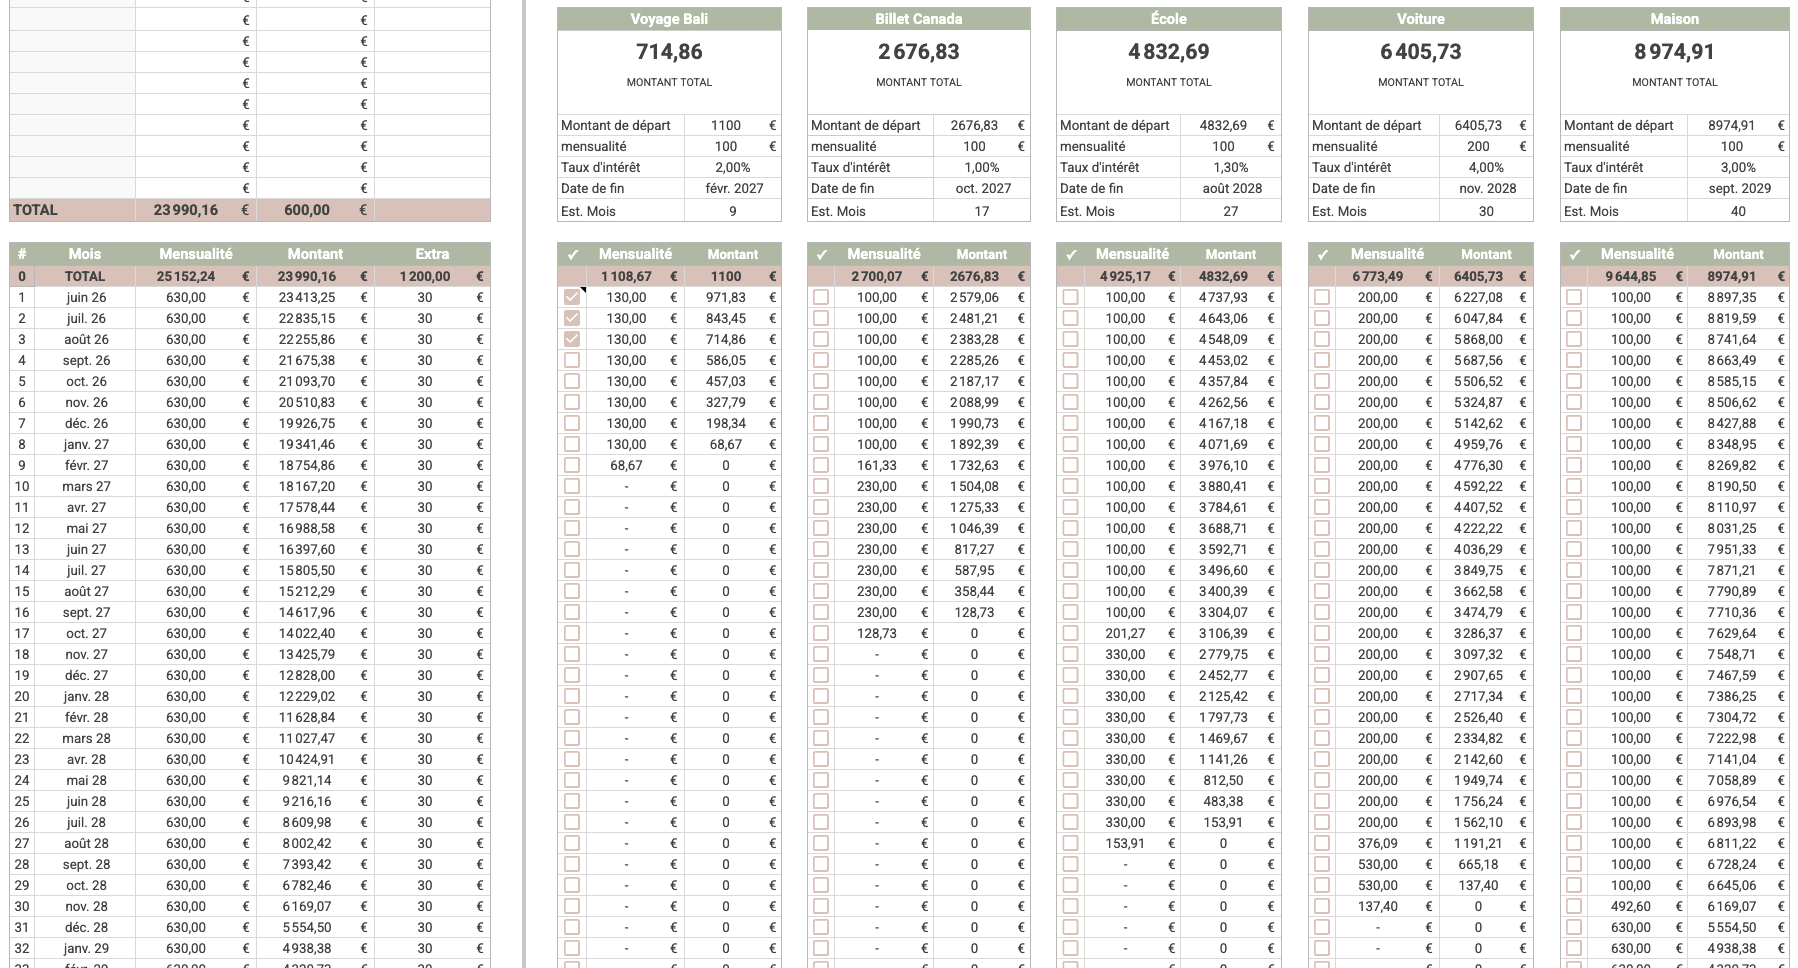Edit the 1,00% interest rate for Billet Canada
This screenshot has height=968, width=1798.
click(x=982, y=167)
